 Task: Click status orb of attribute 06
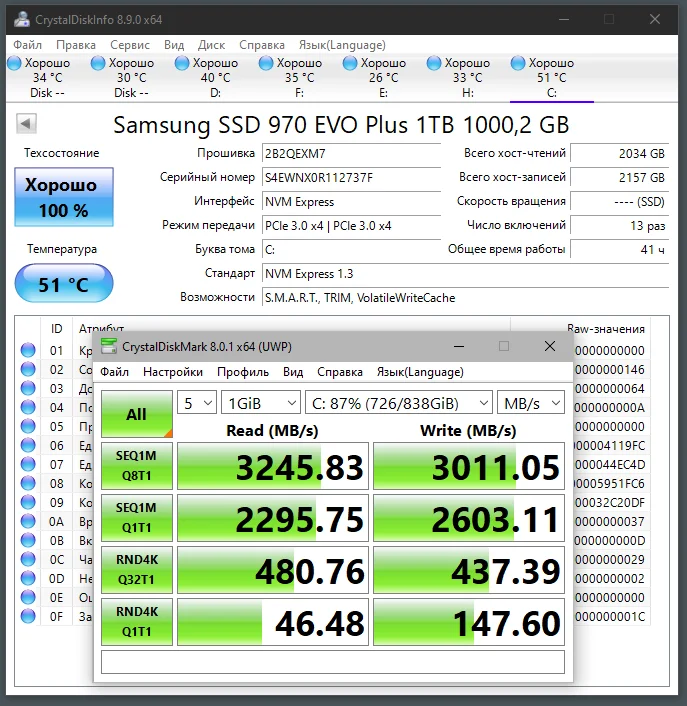28,445
